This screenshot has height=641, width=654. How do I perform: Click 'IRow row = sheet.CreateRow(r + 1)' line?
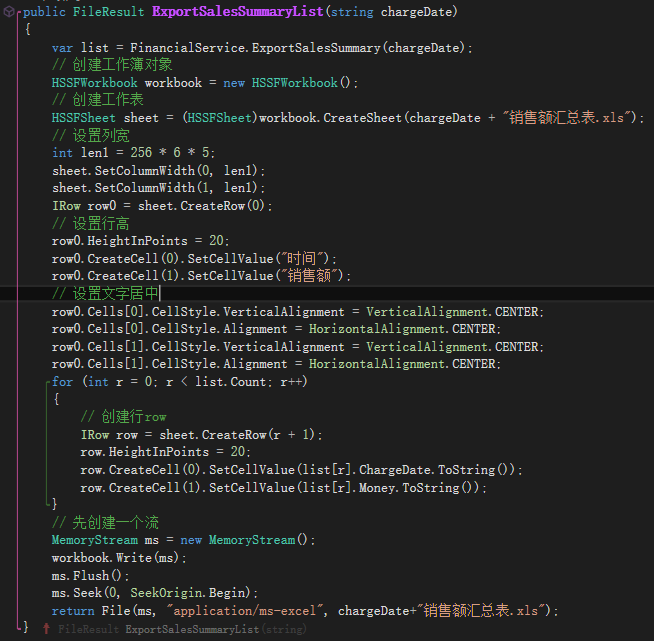(201, 435)
